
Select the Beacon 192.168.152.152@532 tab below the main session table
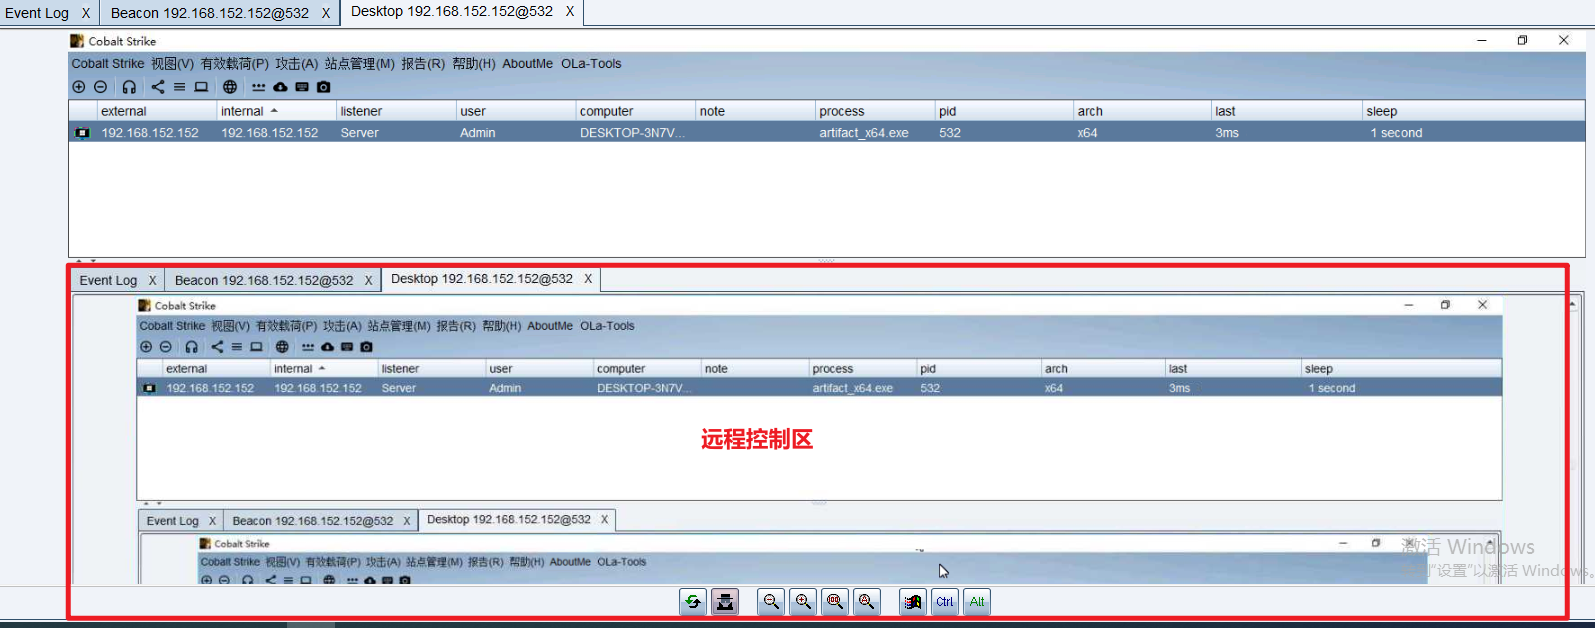(x=264, y=280)
